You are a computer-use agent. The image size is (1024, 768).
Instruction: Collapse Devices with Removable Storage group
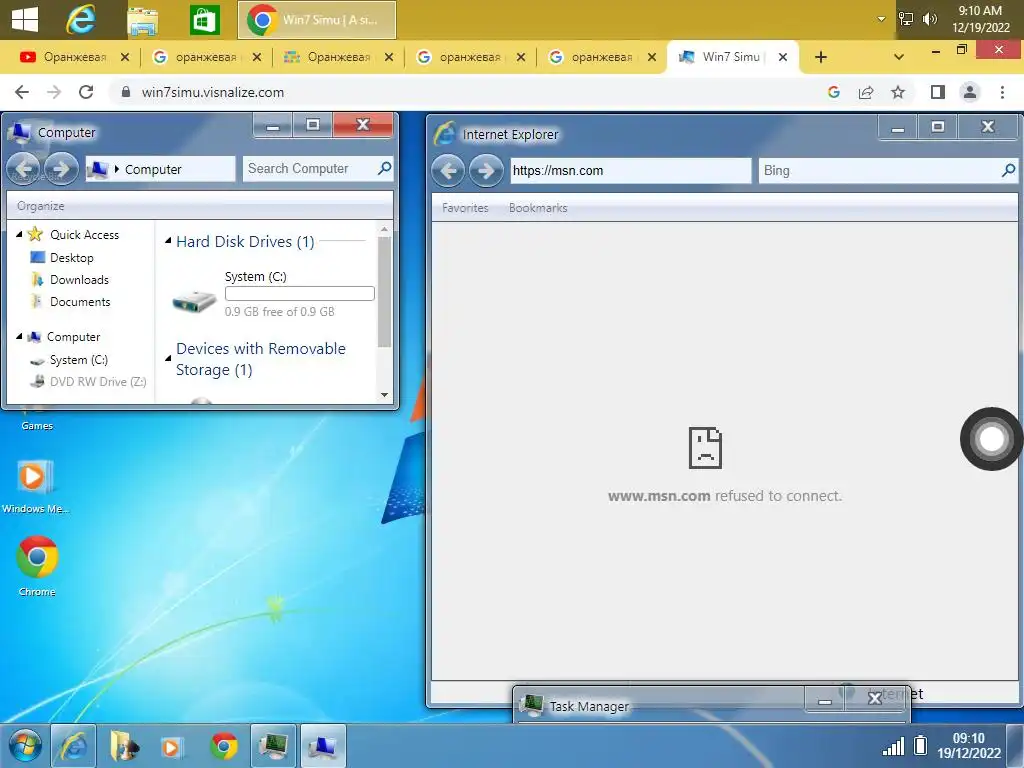[x=168, y=358]
